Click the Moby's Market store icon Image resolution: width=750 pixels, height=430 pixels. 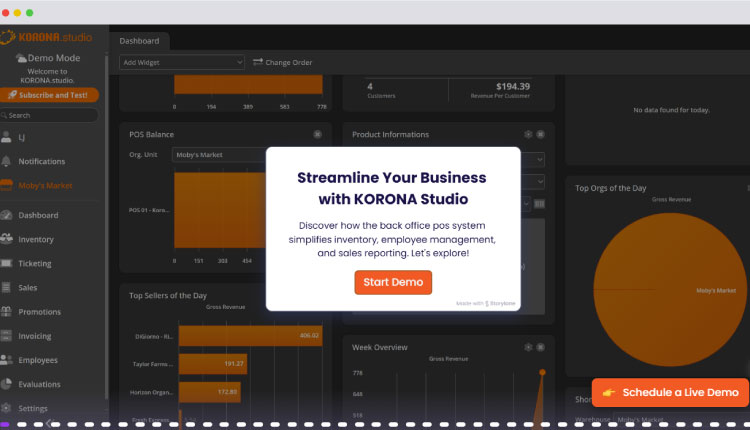pos(6,185)
